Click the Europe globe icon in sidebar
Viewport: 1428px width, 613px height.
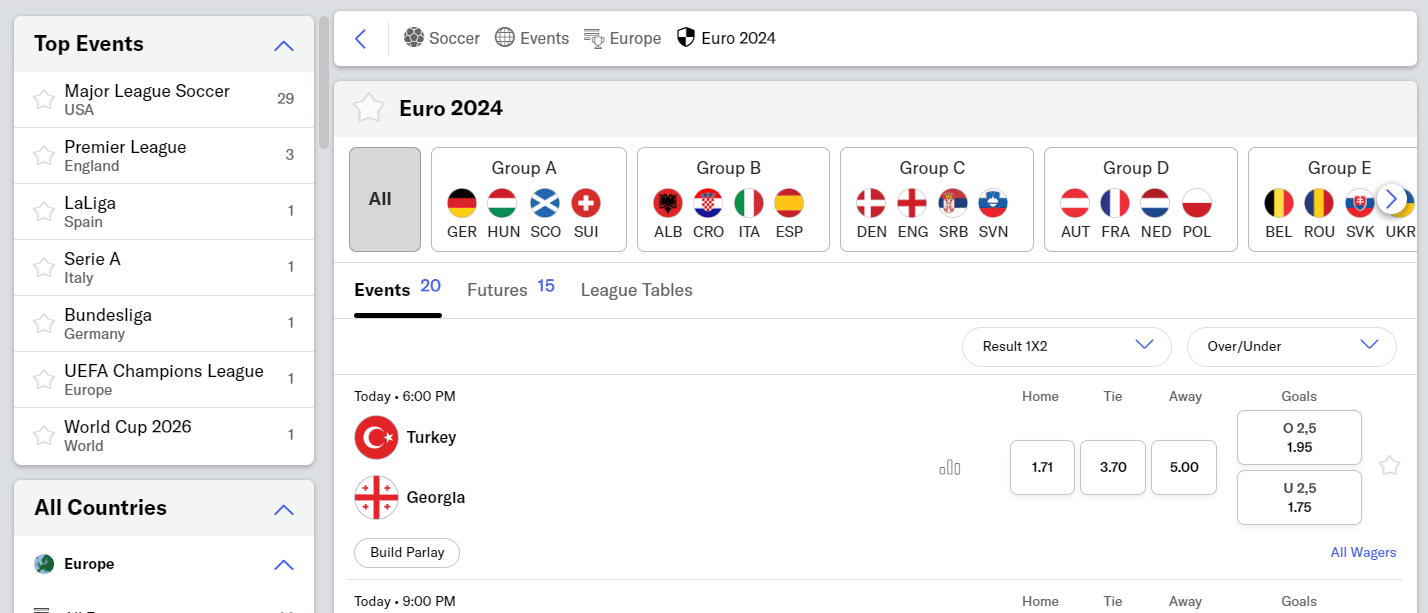click(44, 563)
